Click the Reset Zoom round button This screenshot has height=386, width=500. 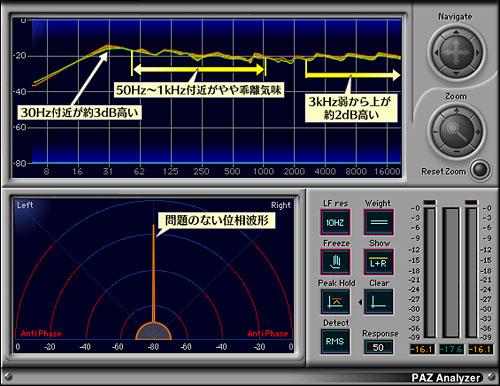tap(480, 170)
